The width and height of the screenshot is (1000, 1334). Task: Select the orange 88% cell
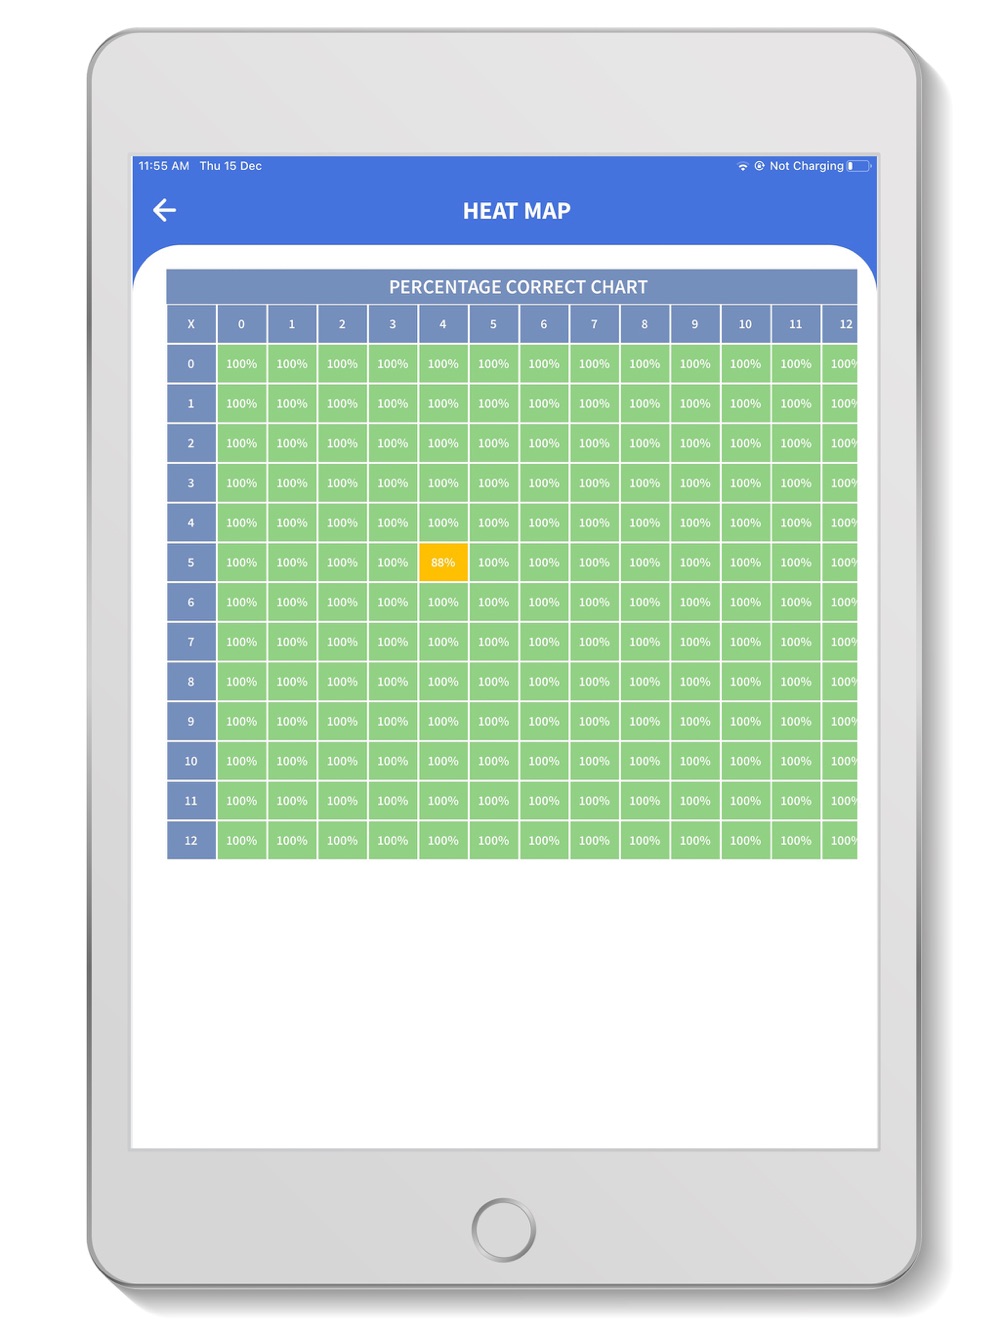point(443,563)
